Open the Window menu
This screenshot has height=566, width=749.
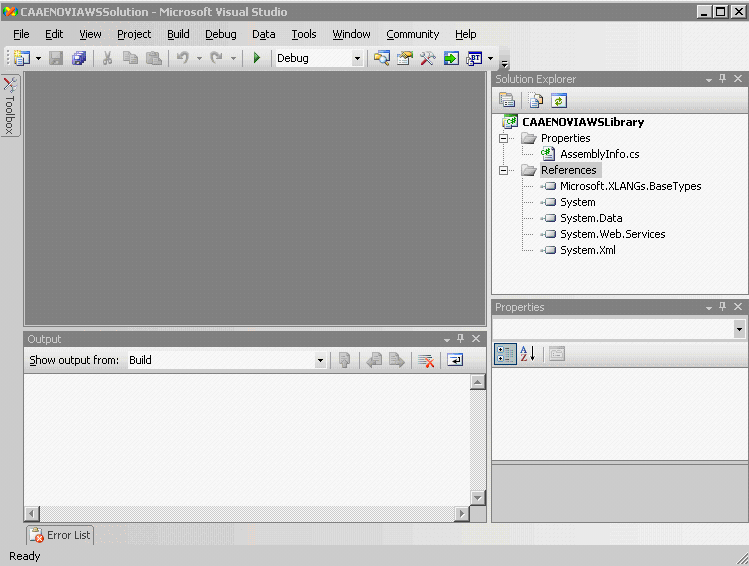point(351,34)
